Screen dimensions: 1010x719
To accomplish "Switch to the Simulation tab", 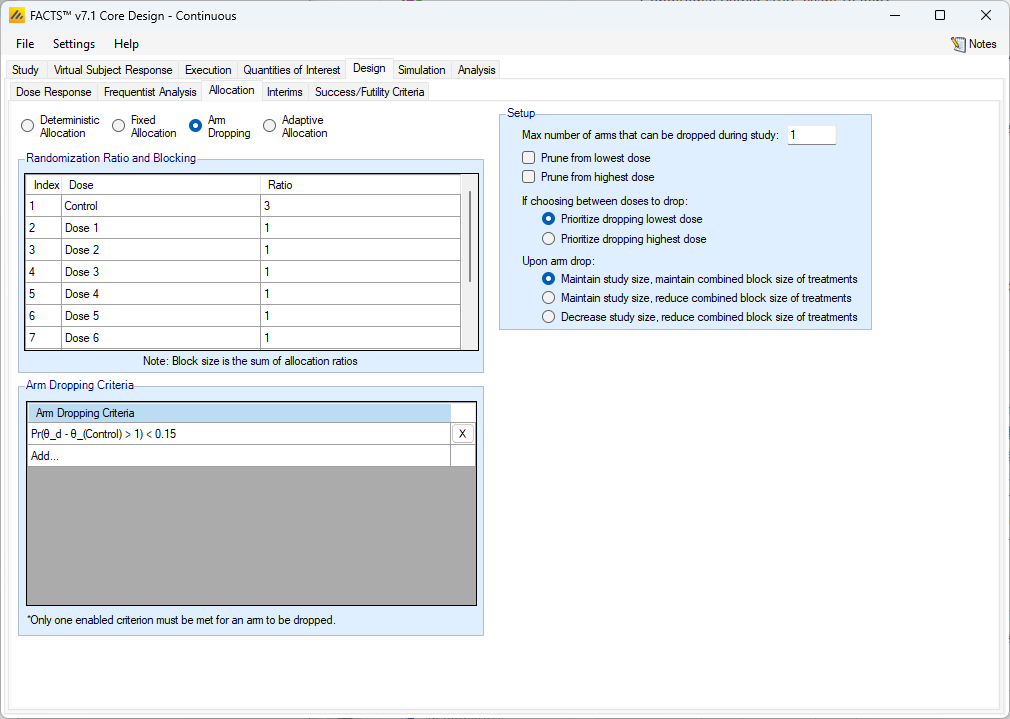I will tap(421, 70).
